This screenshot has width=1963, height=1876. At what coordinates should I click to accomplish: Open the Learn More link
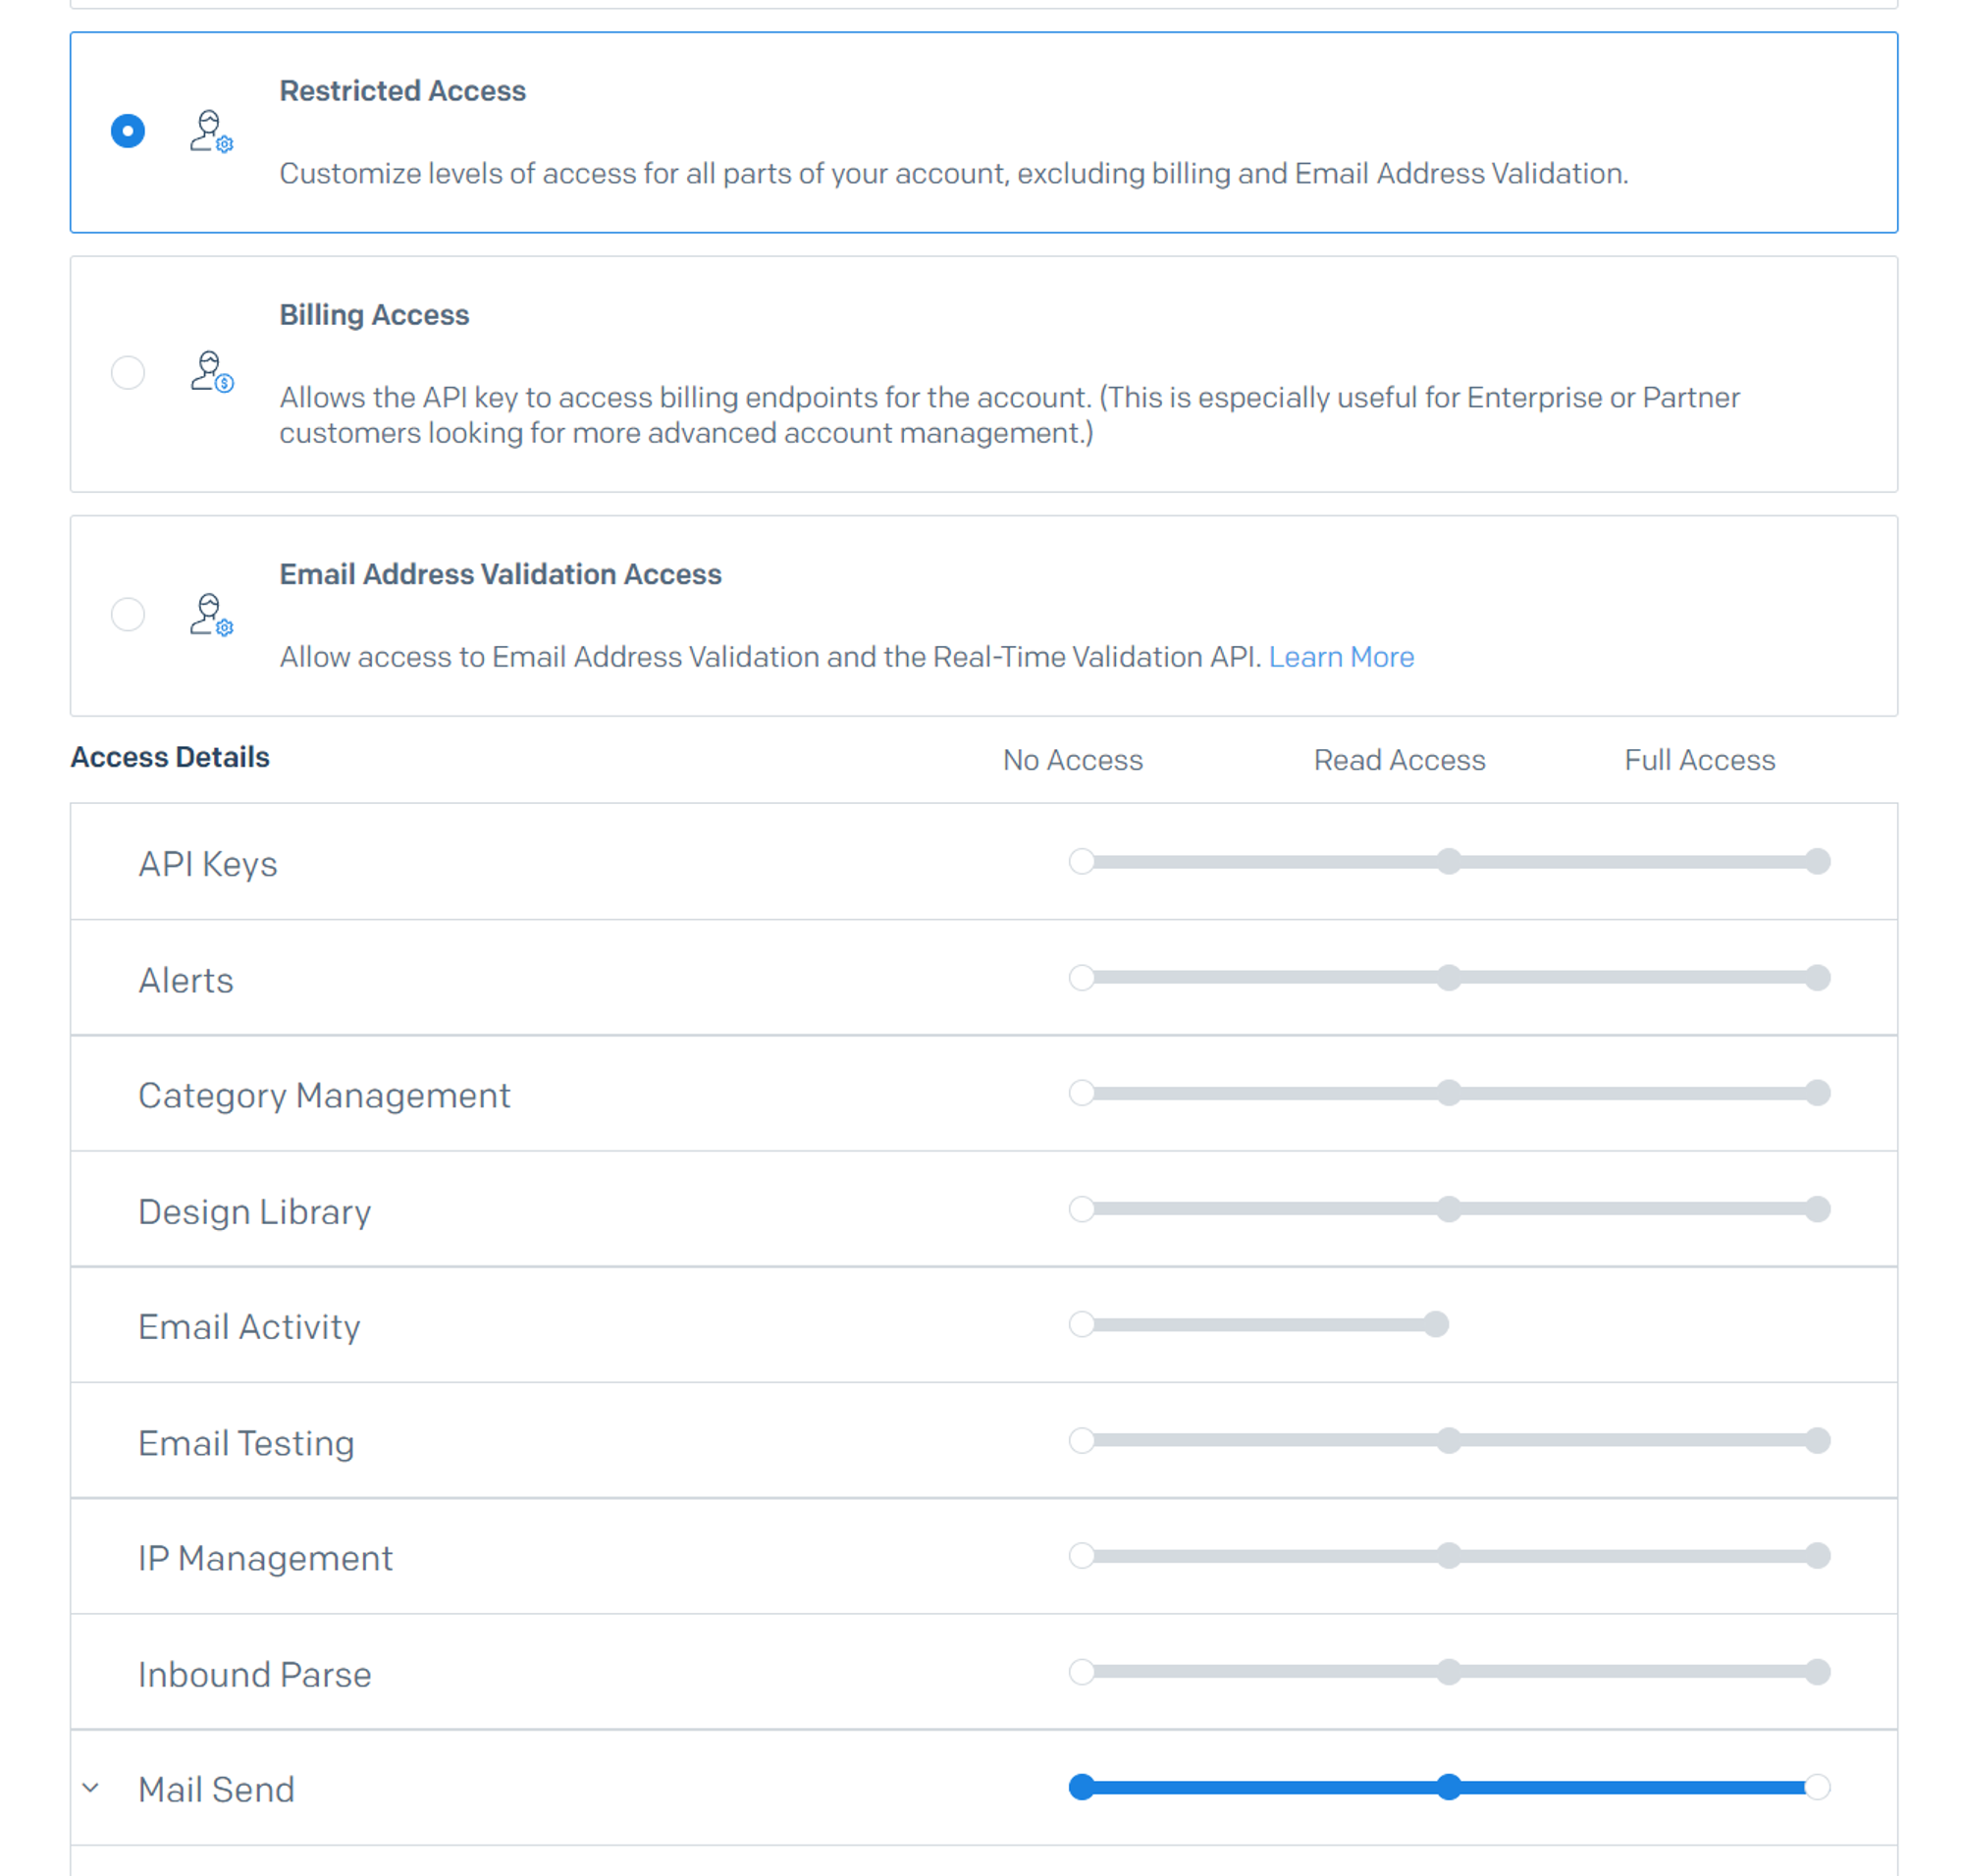(x=1340, y=657)
